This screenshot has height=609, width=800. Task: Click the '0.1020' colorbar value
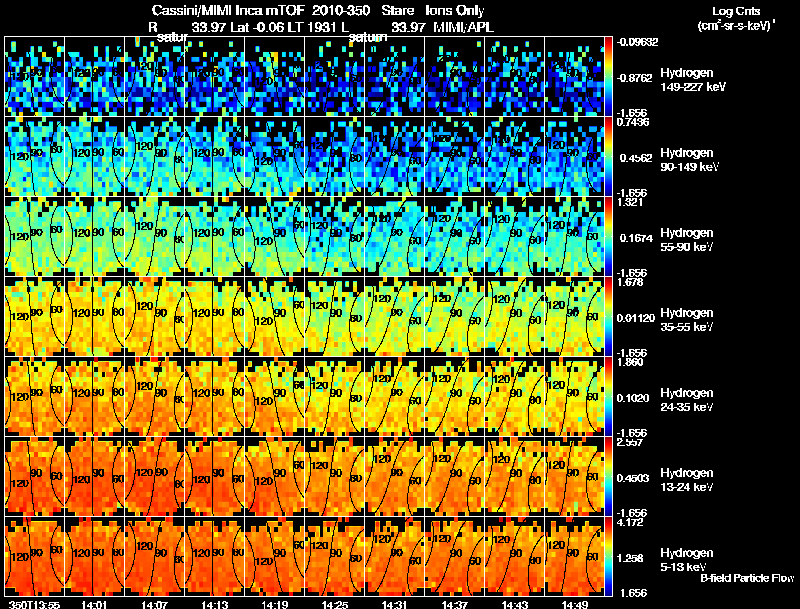click(x=634, y=398)
